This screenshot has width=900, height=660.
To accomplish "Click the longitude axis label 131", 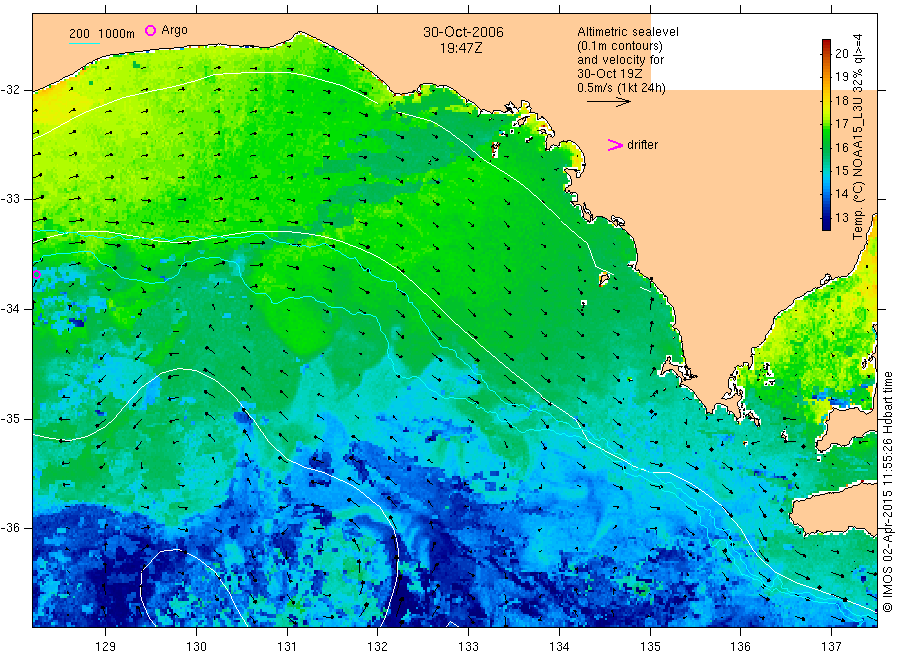I will coord(287,647).
